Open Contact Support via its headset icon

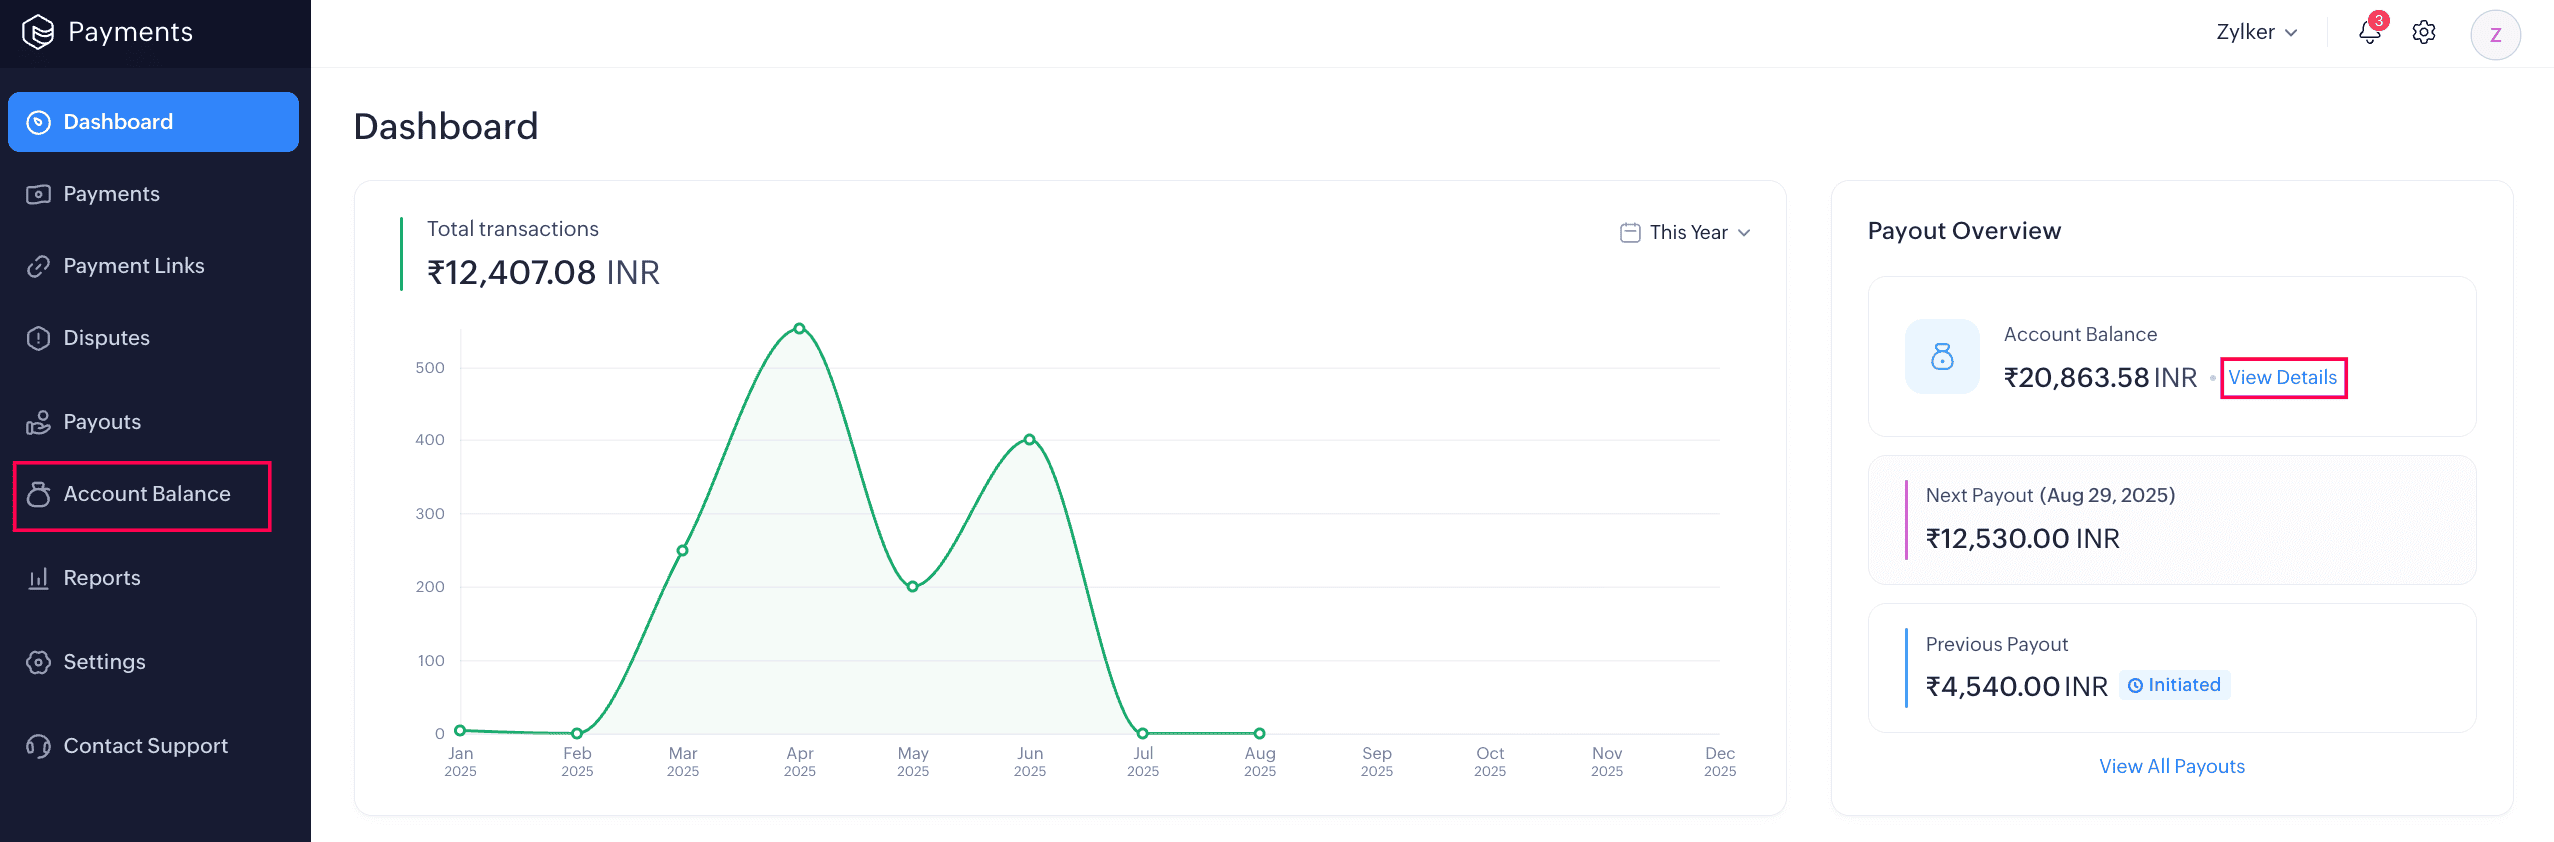37,746
